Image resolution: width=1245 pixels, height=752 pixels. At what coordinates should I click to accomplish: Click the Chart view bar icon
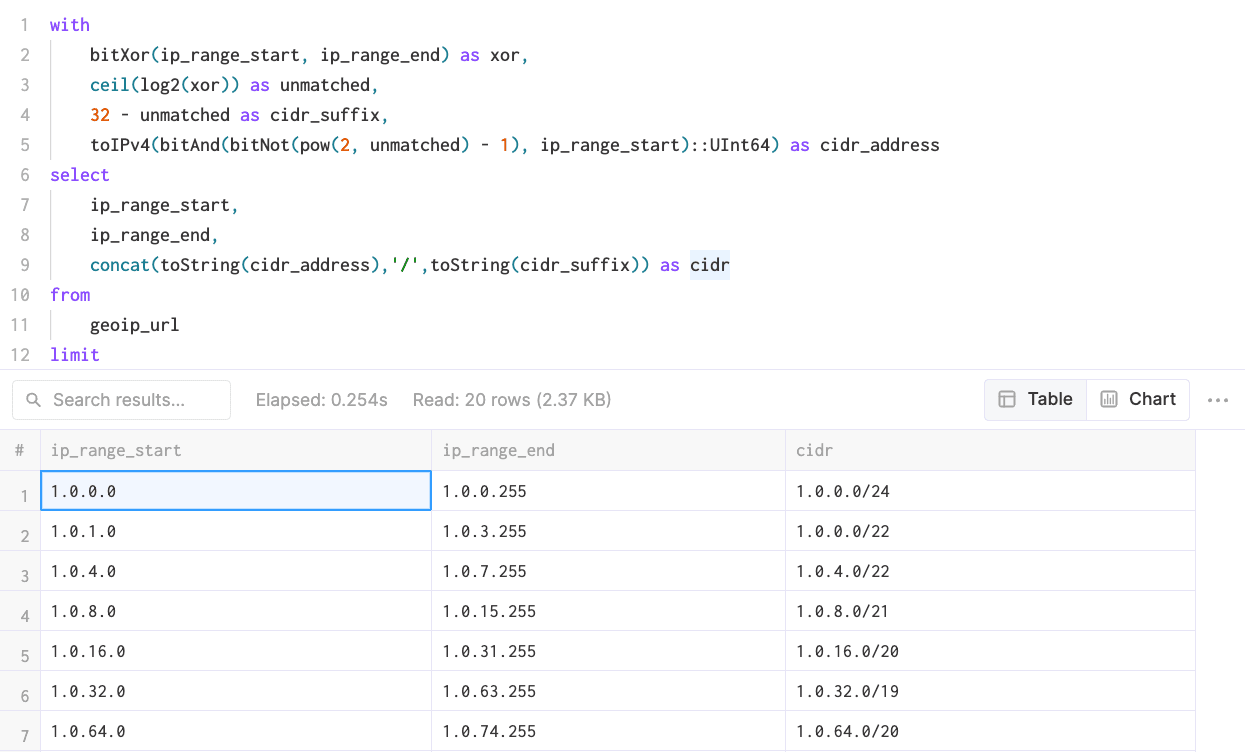1108,399
